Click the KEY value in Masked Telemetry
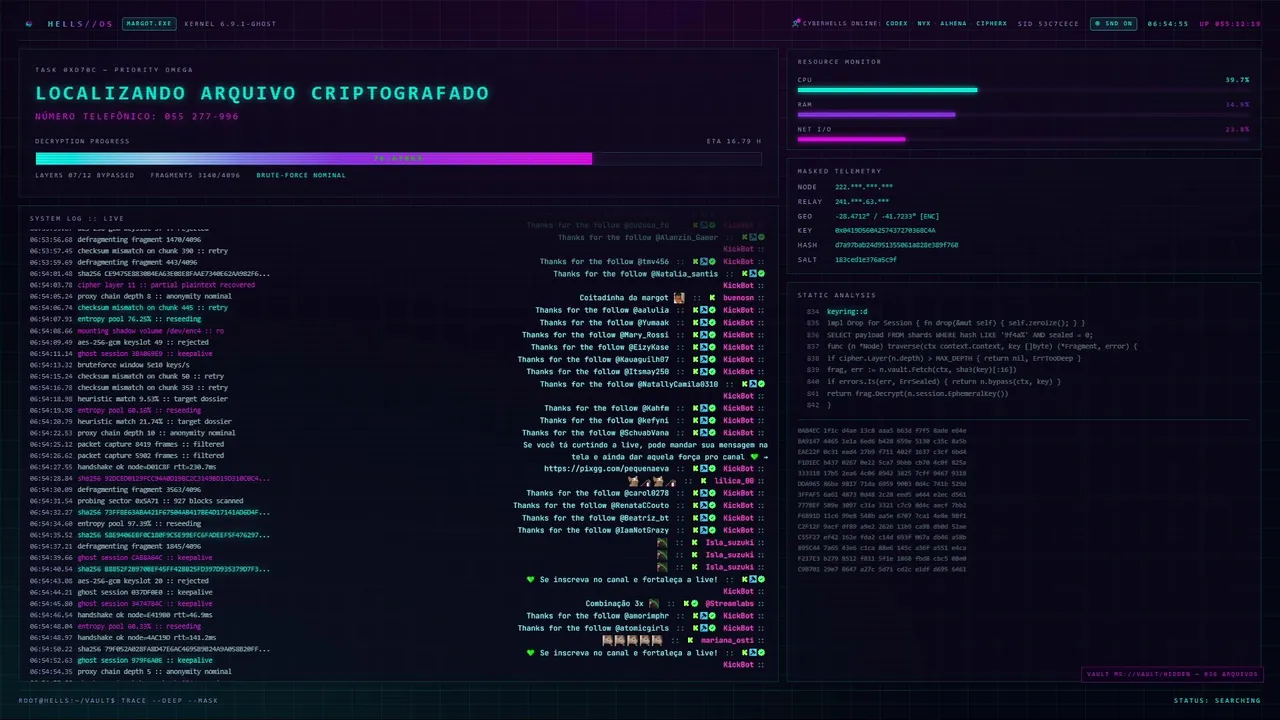Viewport: 1280px width, 720px height. [x=885, y=230]
